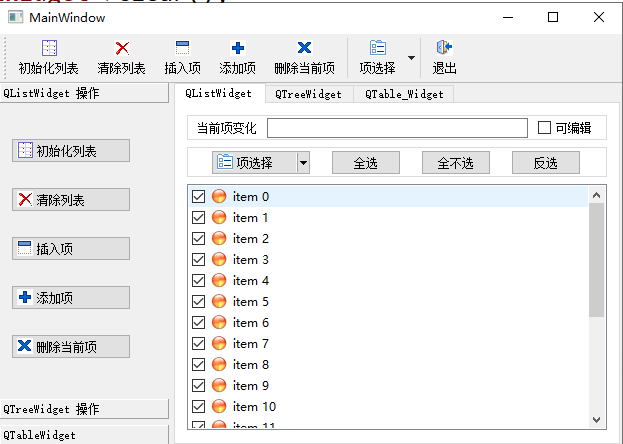
Task: Expand the QListWidget 操作 toolbox page
Action: tap(84, 93)
